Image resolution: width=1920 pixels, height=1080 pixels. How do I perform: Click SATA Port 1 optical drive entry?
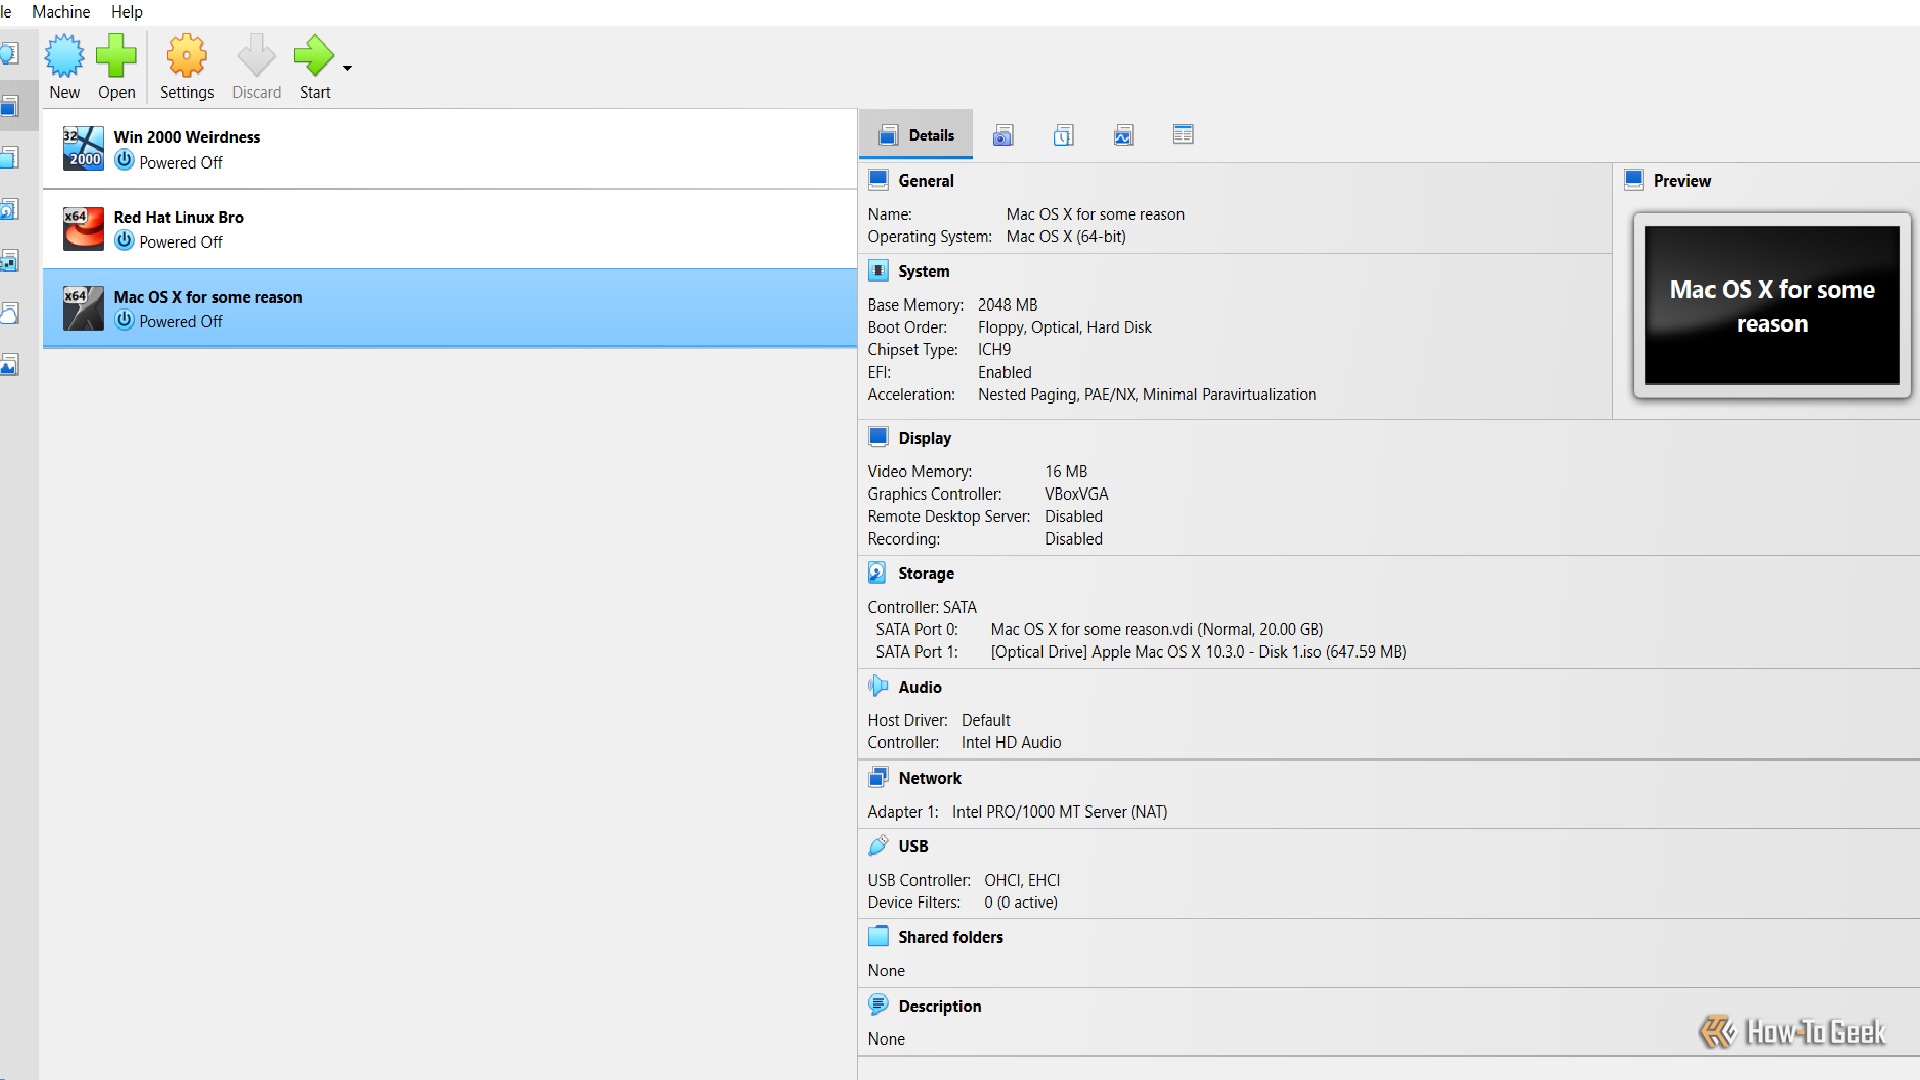tap(1198, 652)
